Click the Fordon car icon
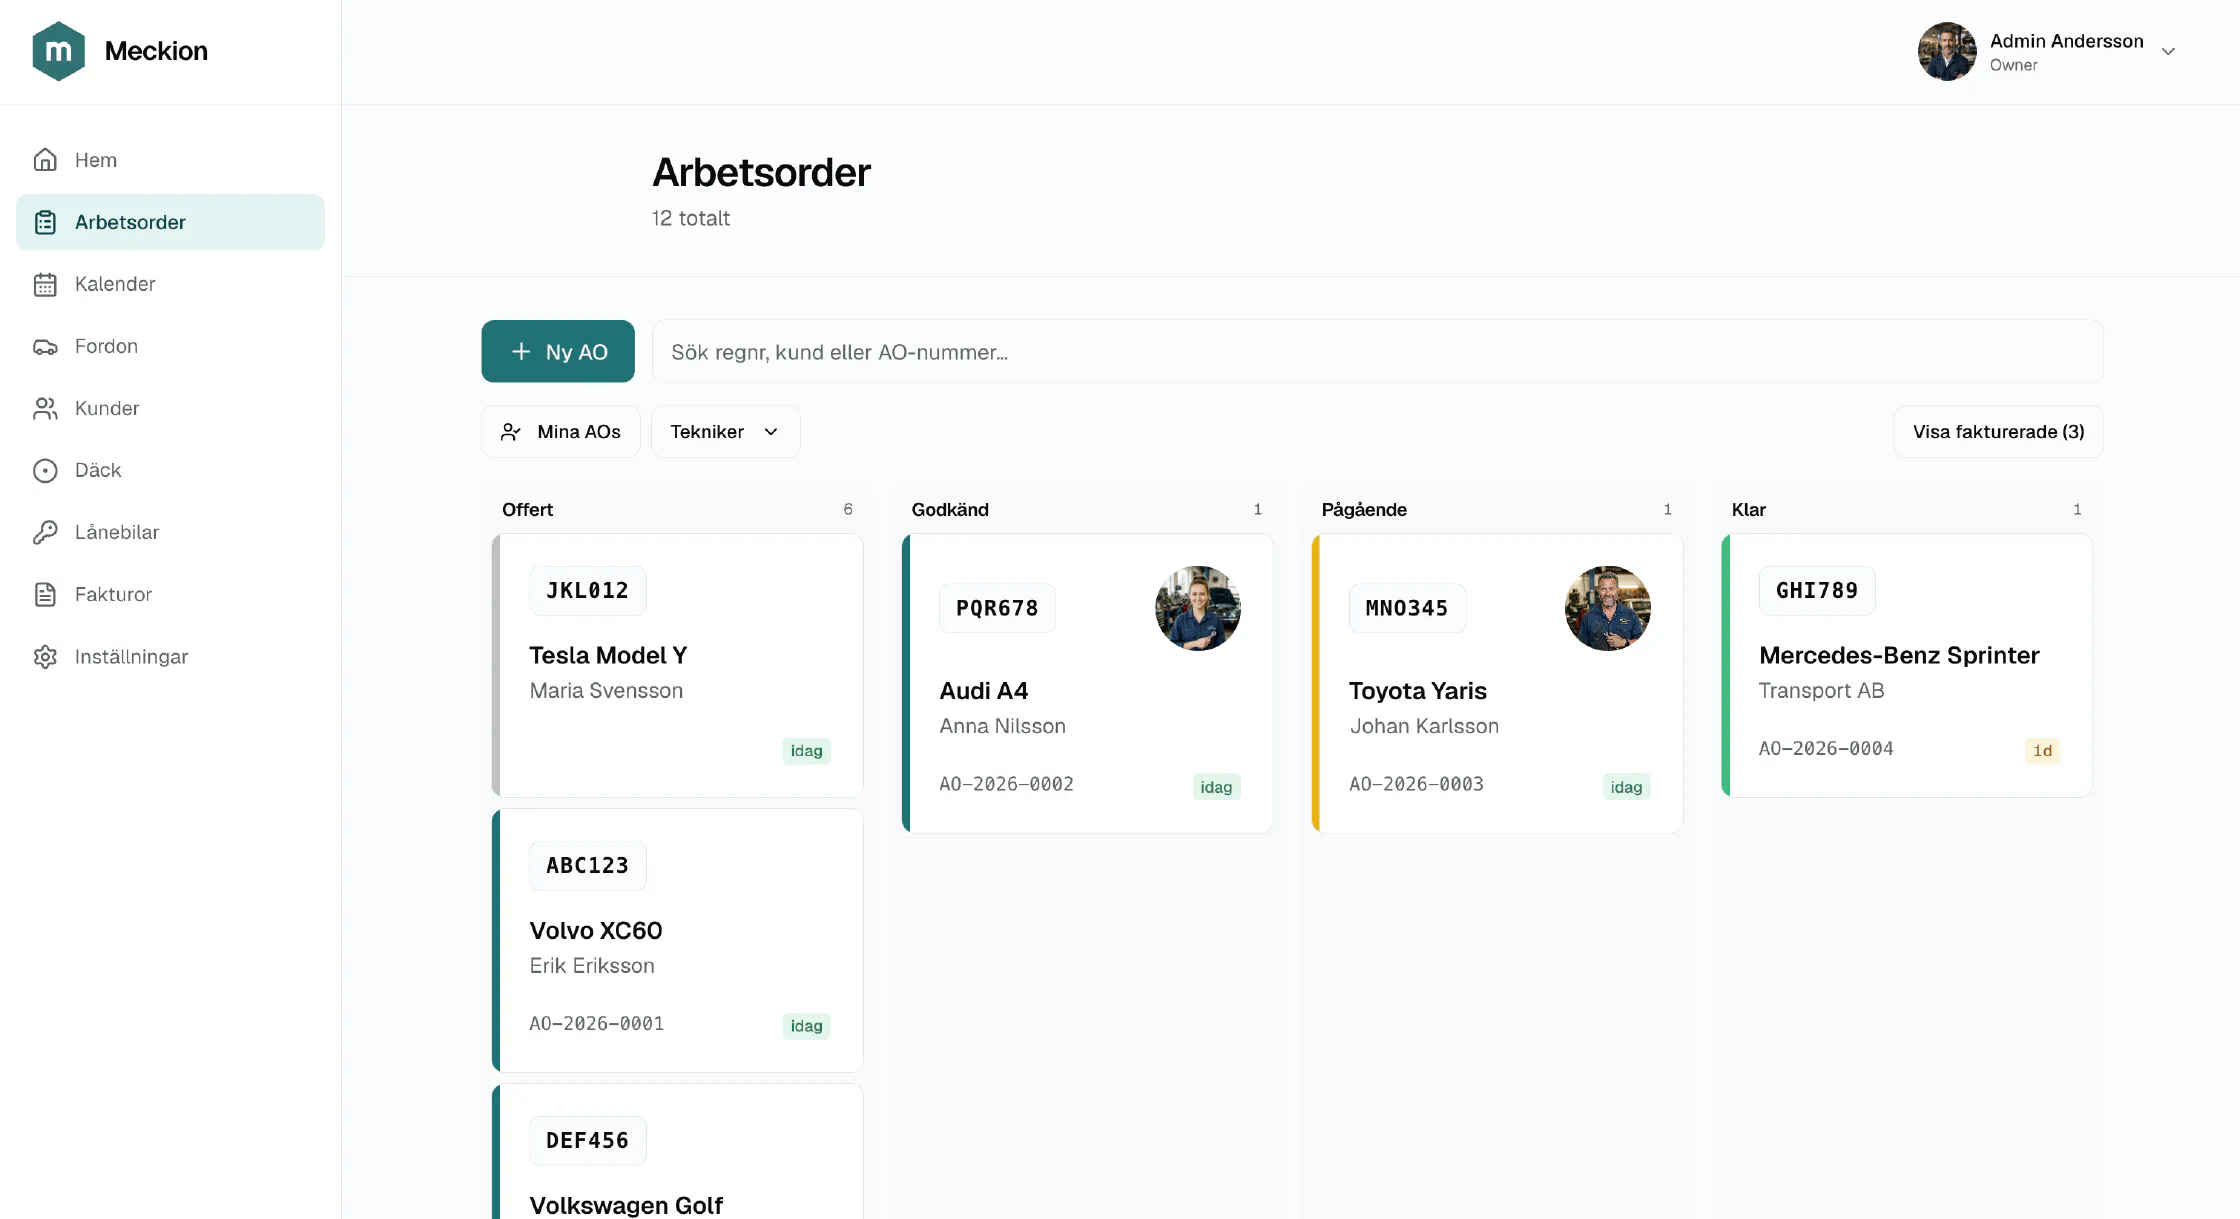This screenshot has height=1219, width=2240. click(x=45, y=346)
